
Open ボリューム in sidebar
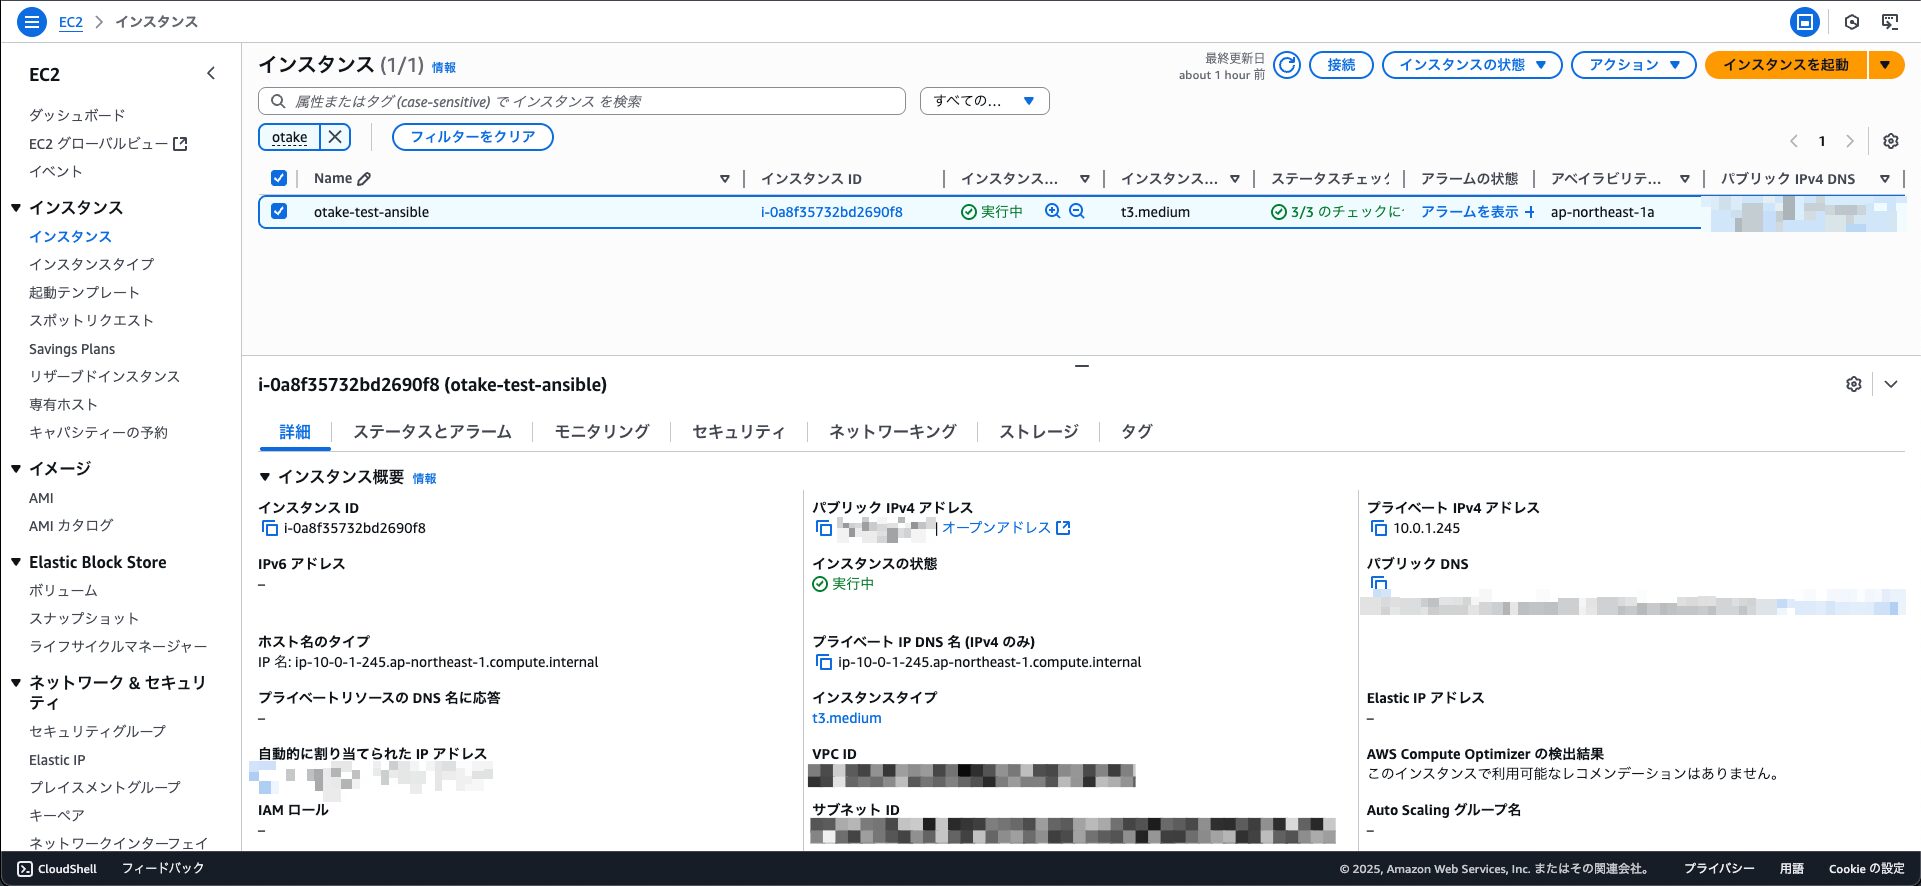point(63,590)
